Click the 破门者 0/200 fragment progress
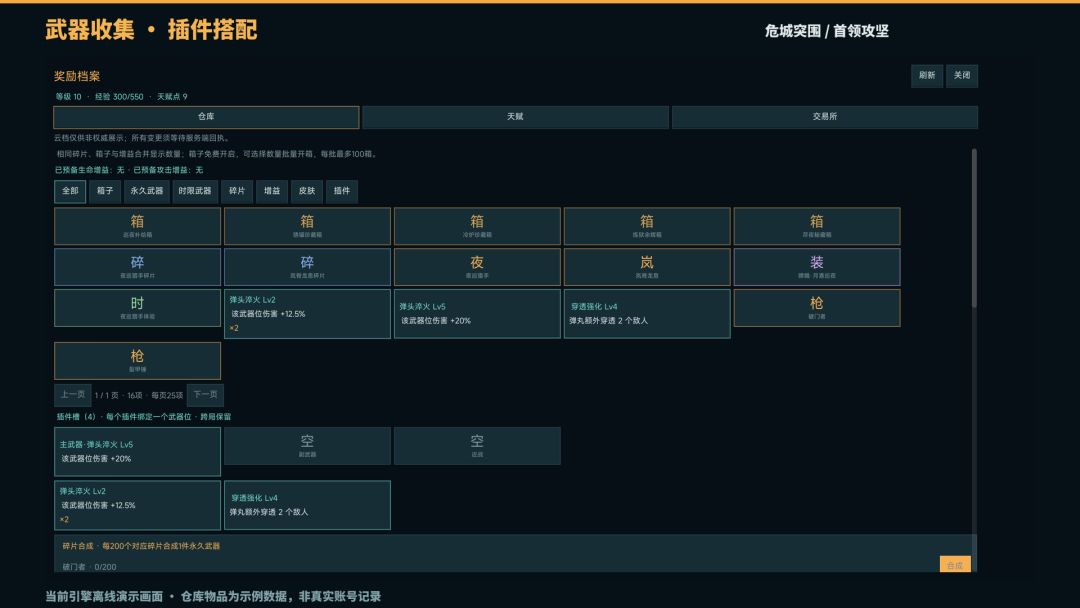1080x608 pixels. (x=90, y=567)
